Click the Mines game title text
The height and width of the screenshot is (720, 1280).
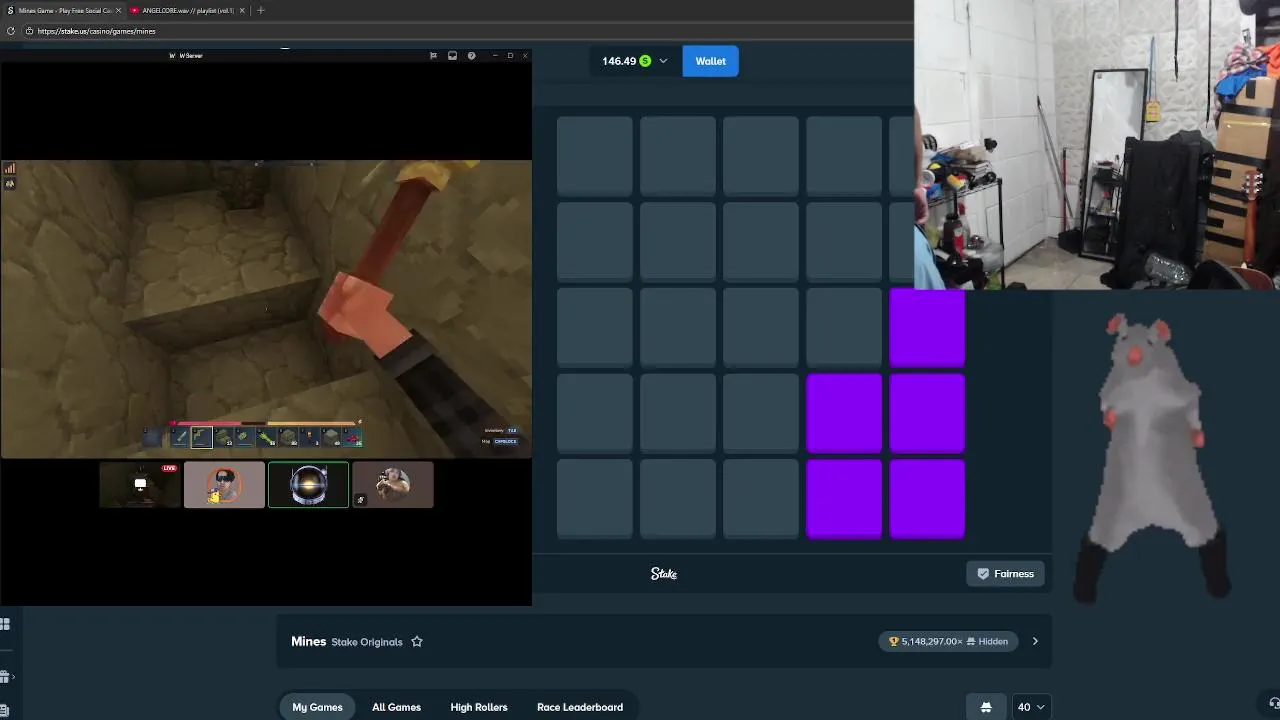pyautogui.click(x=309, y=641)
